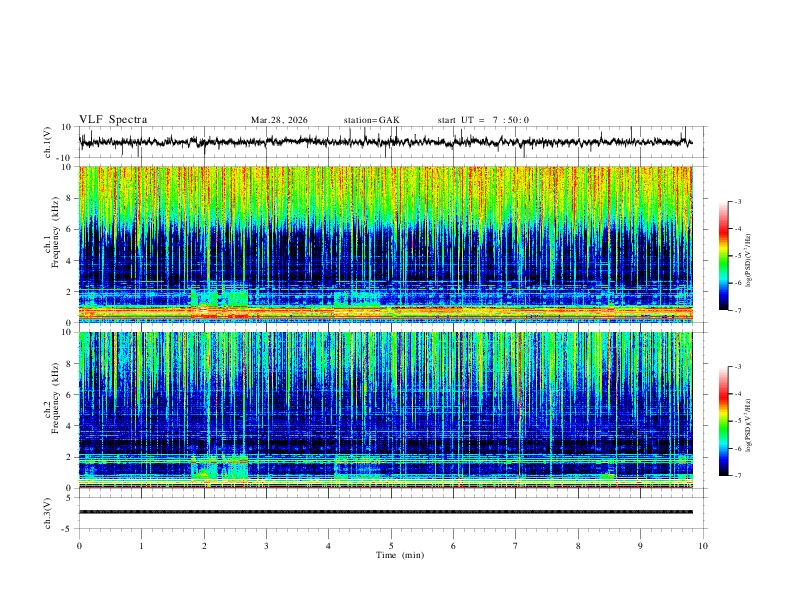Image resolution: width=792 pixels, height=612 pixels.
Task: Click the time axis tick label '3'
Action: (266, 546)
